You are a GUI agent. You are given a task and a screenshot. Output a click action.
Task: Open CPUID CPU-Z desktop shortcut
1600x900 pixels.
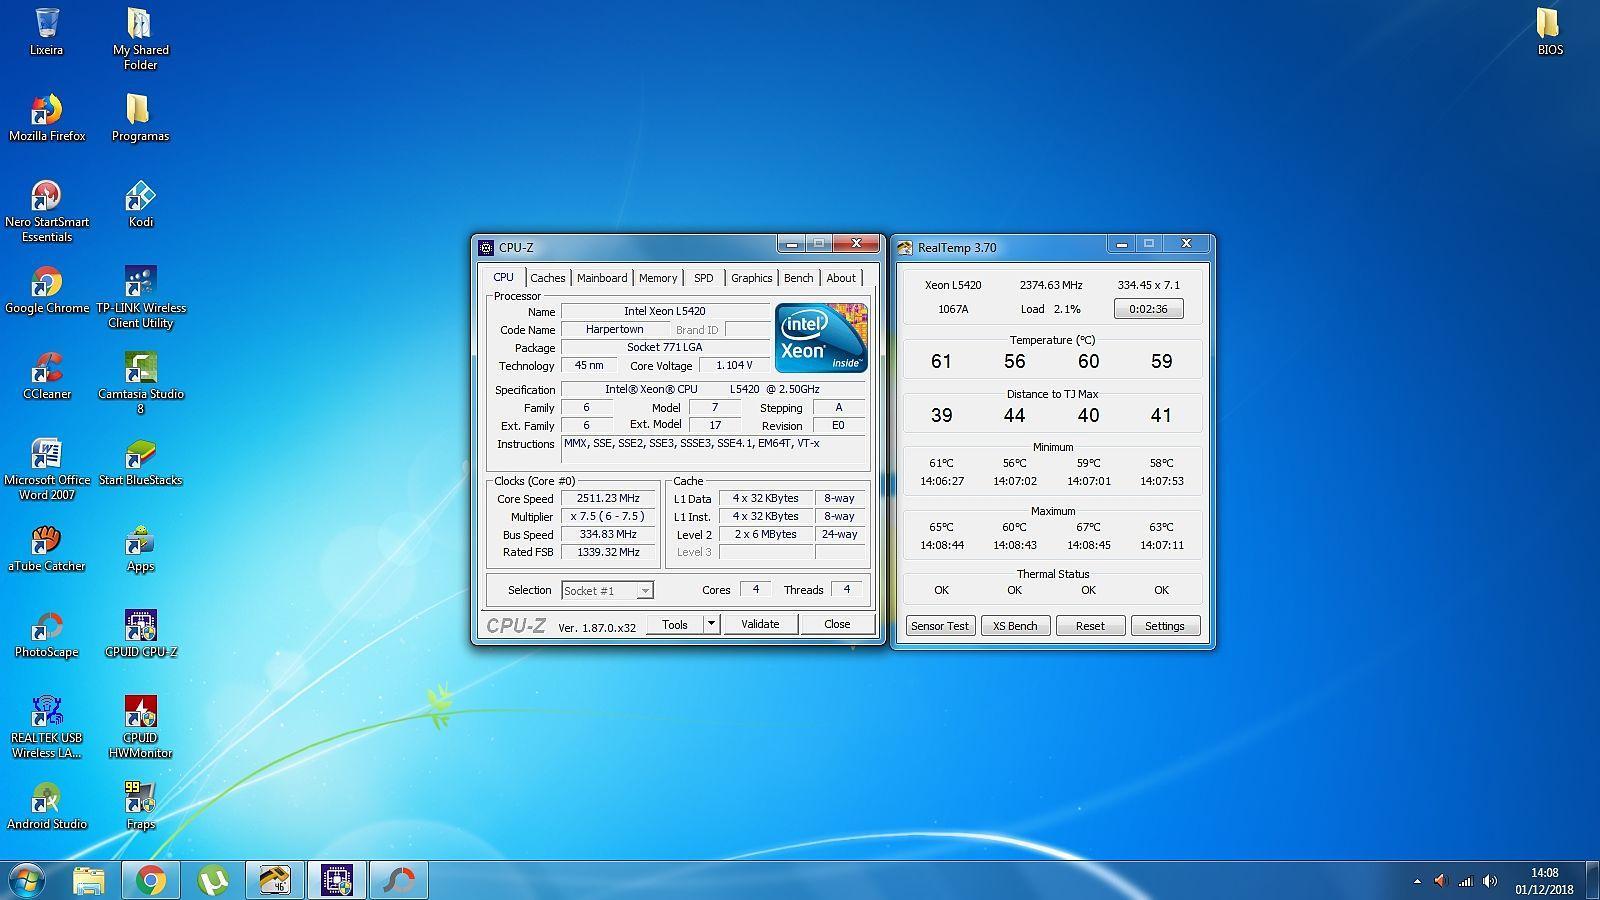[x=140, y=634]
